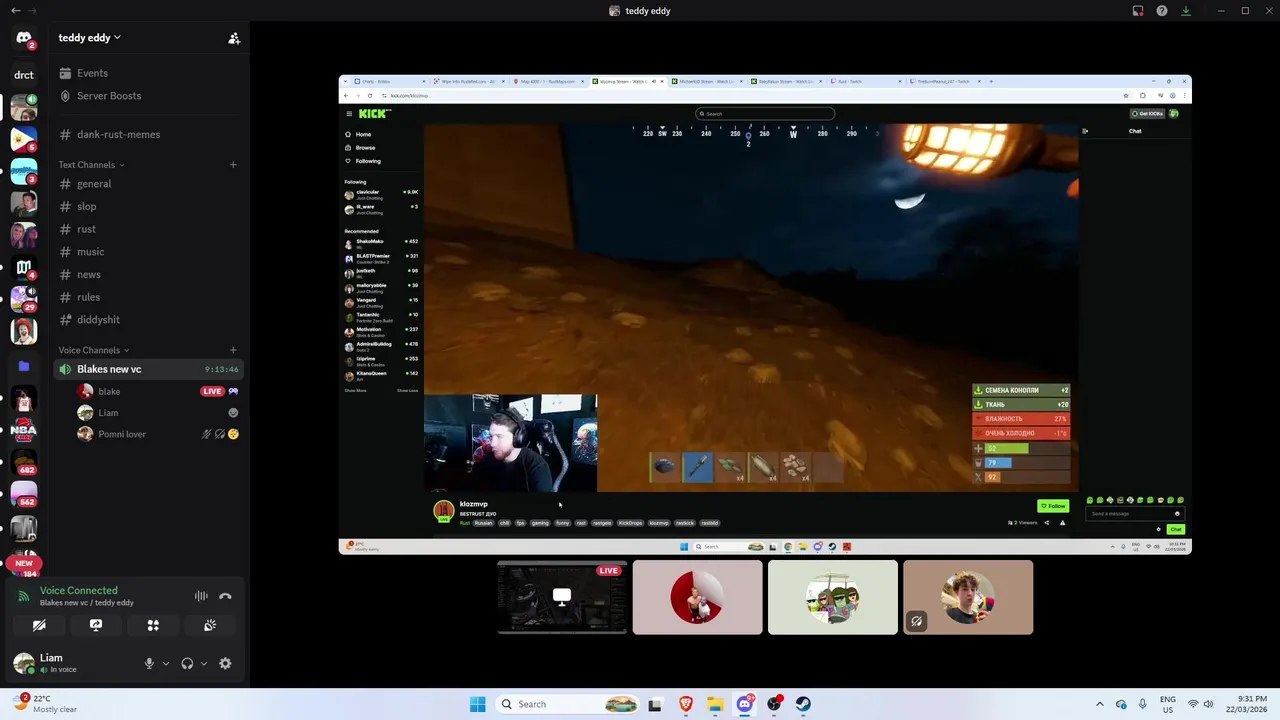Screen dimensions: 1280x720
Task: Select Pomni lover in voice list
Action: (x=158, y=434)
